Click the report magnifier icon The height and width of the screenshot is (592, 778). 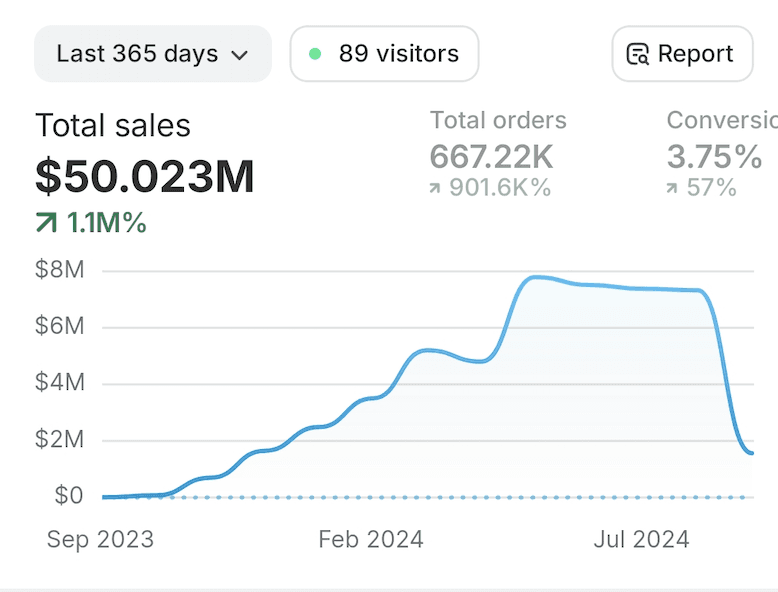coord(638,54)
